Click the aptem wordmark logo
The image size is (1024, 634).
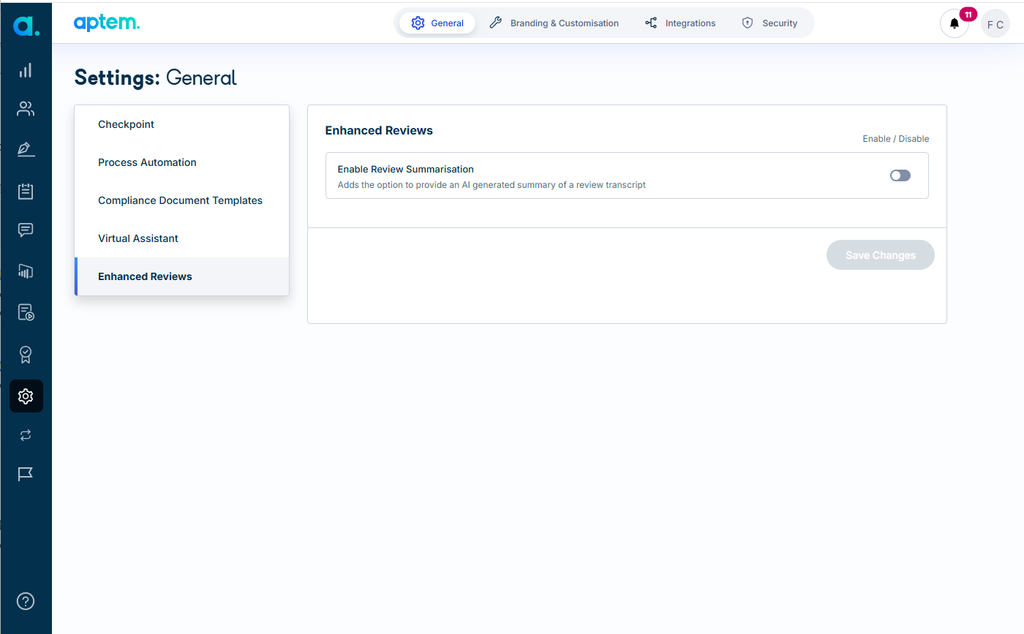[x=106, y=23]
